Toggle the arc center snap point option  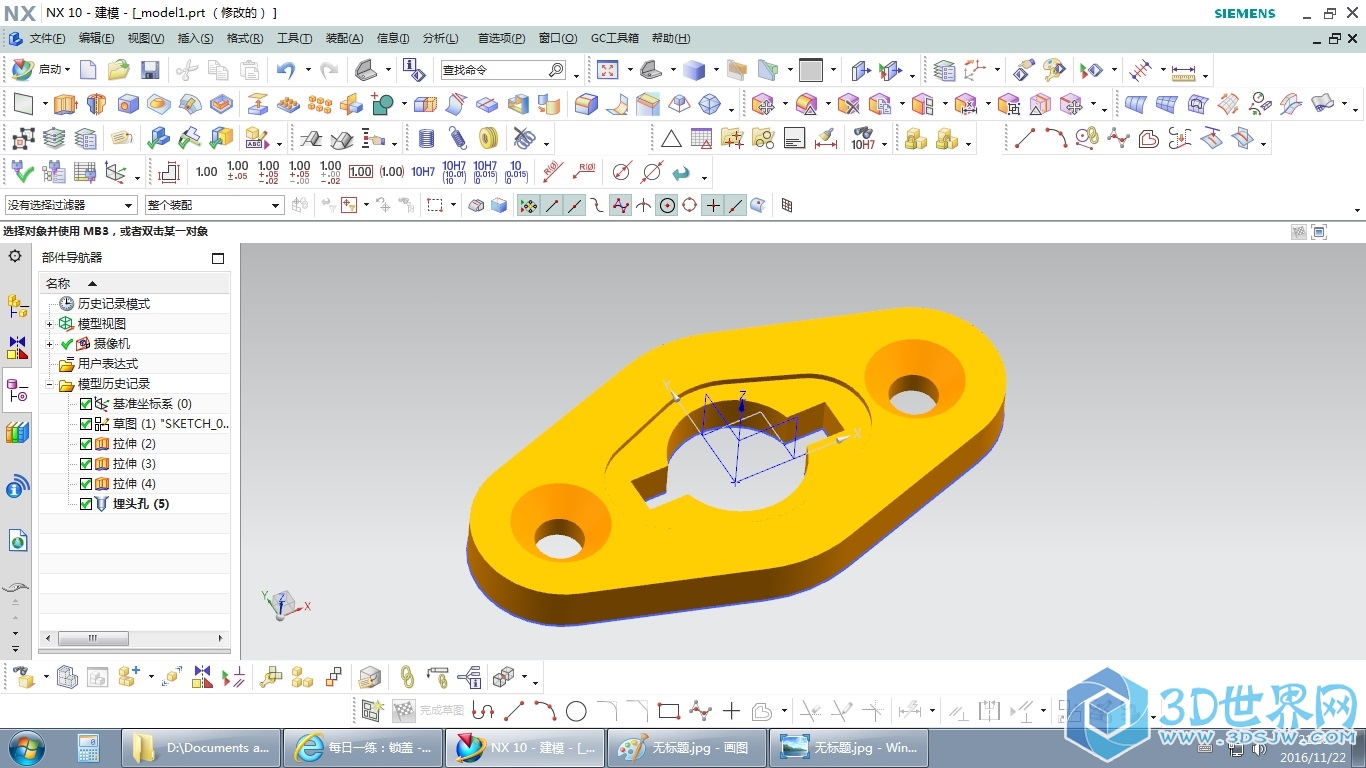666,205
